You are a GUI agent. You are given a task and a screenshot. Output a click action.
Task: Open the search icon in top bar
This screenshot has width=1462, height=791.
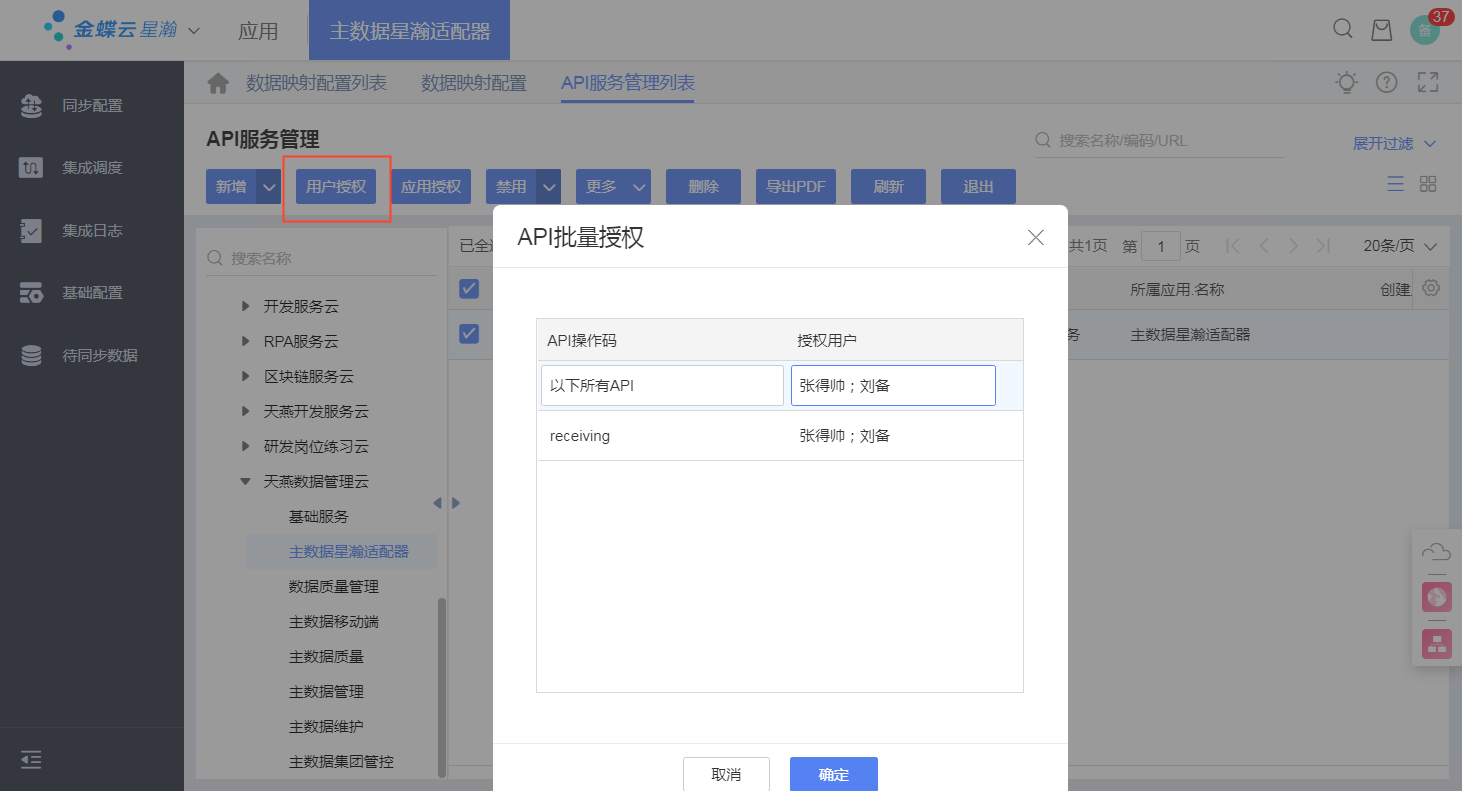(1343, 29)
